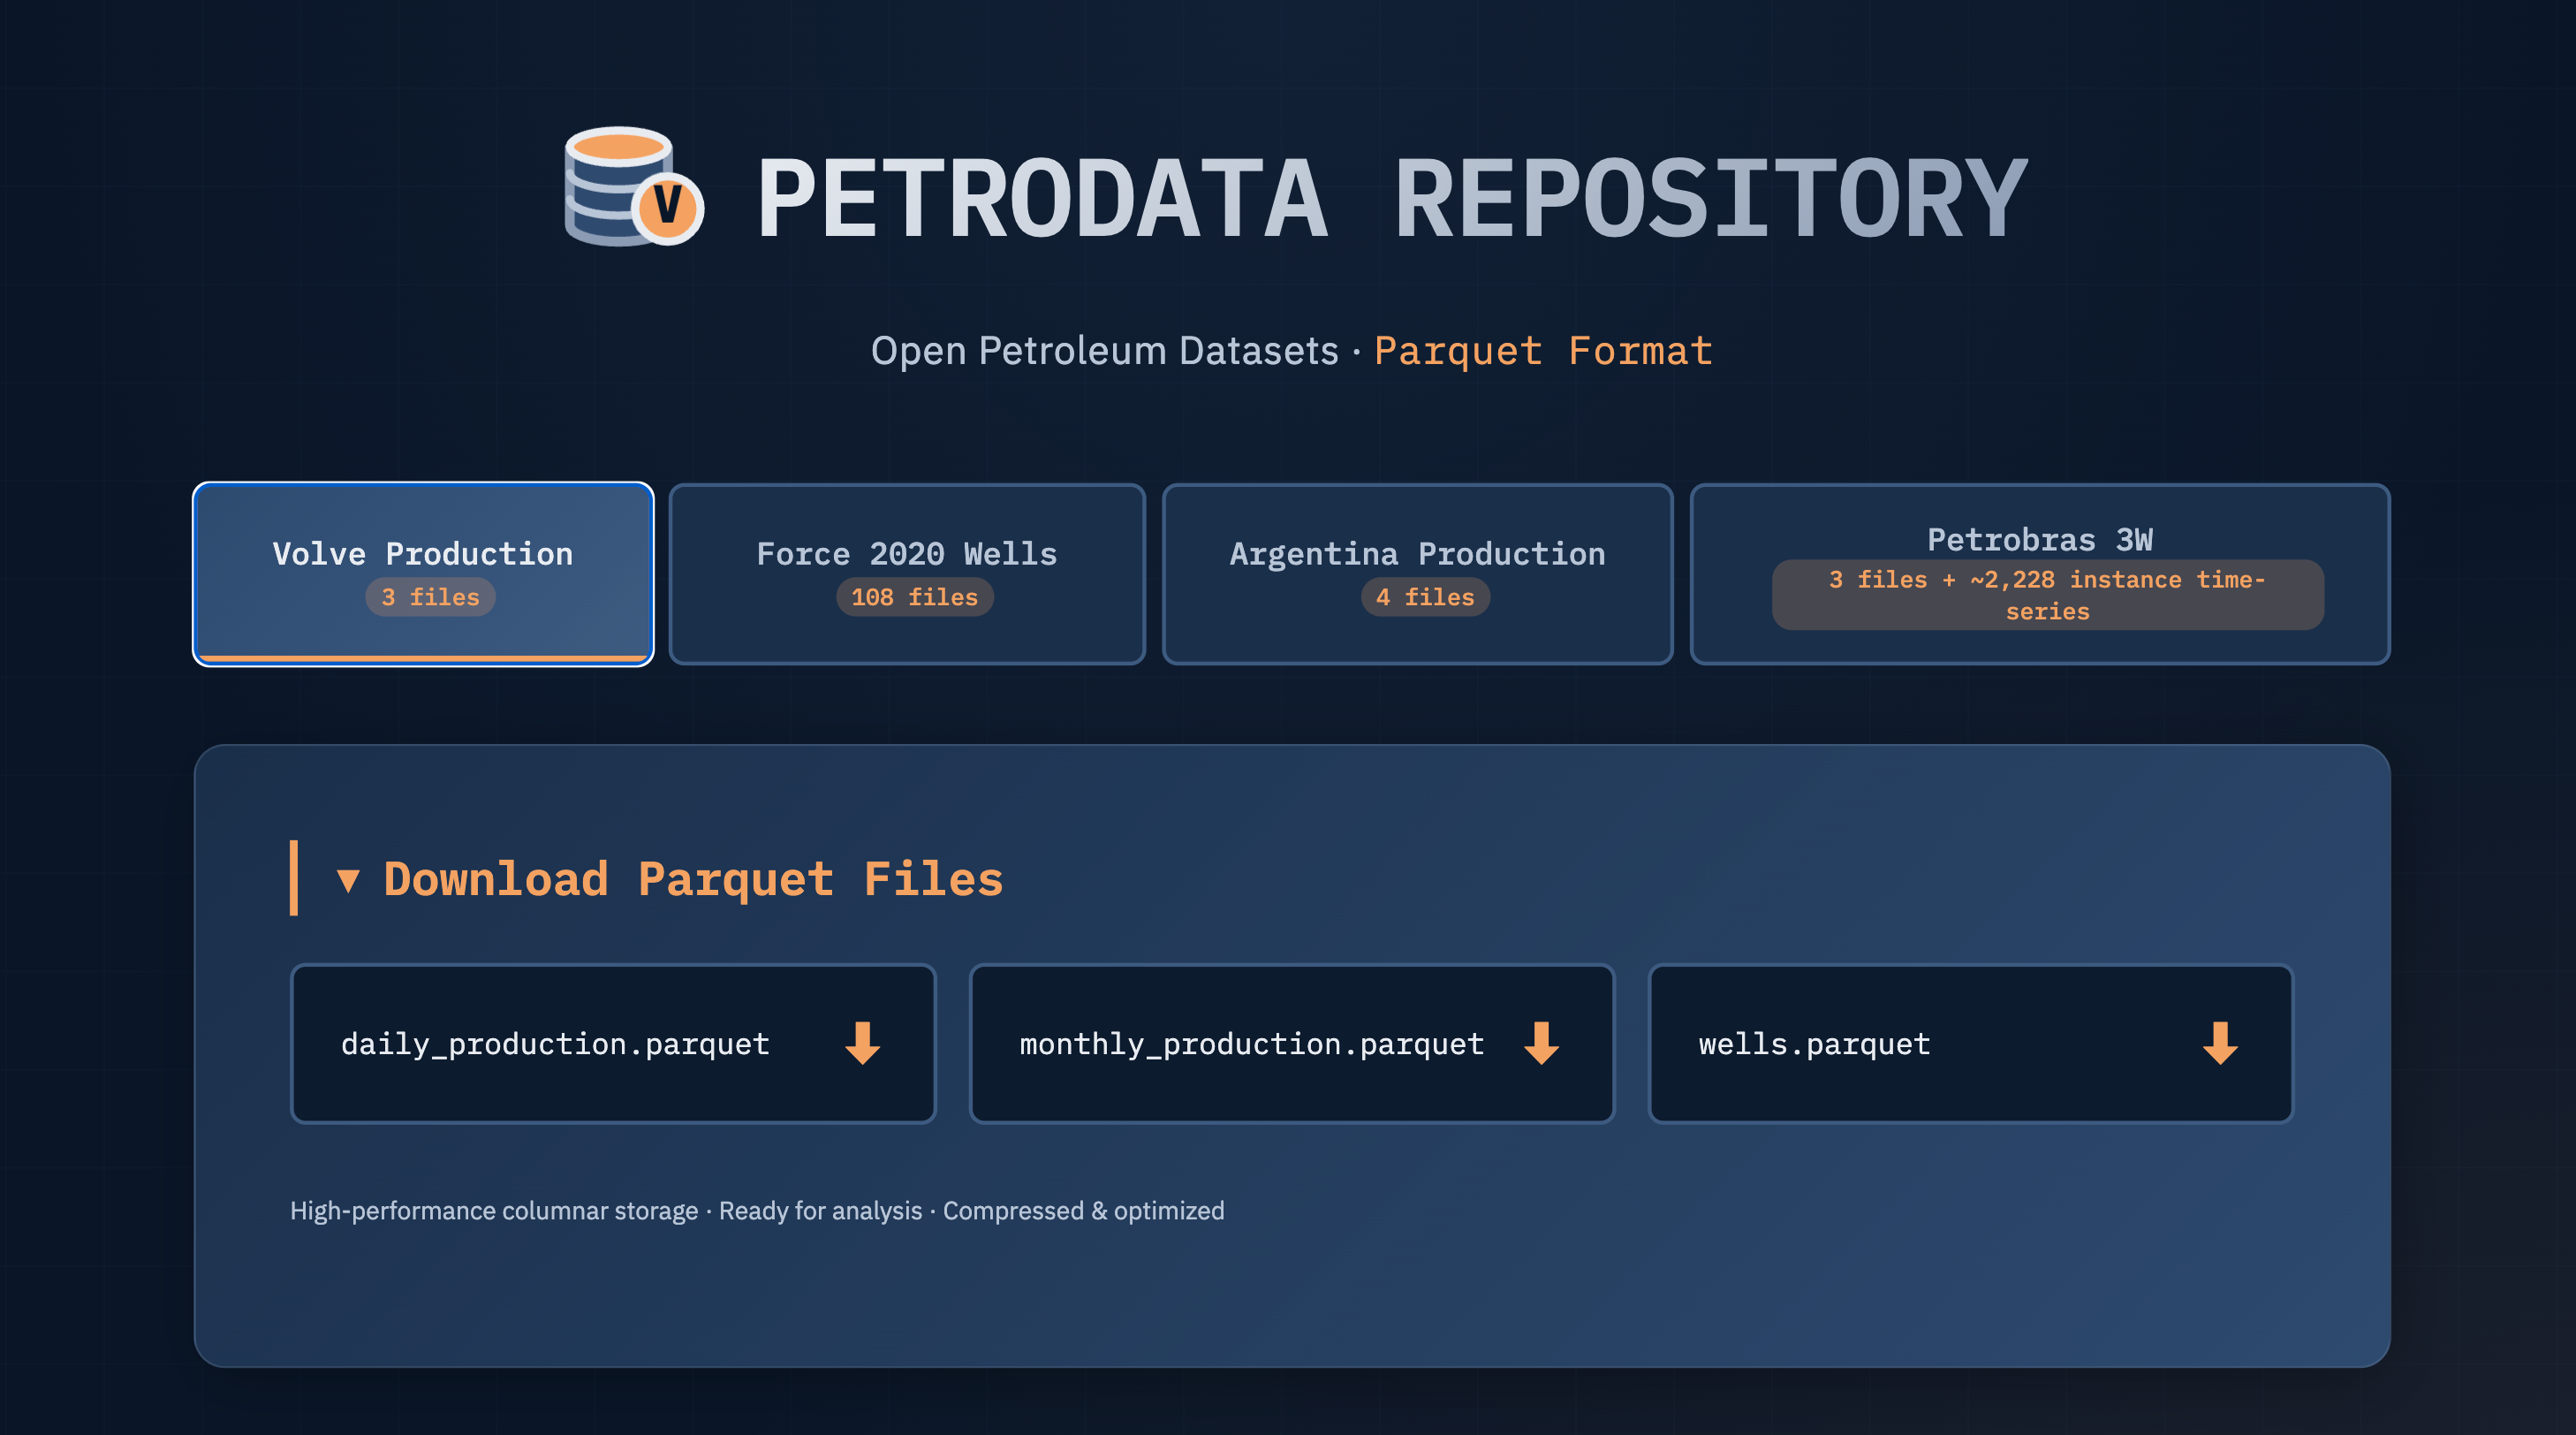This screenshot has width=2576, height=1435.
Task: Switch to the Petrobras 3W tab
Action: pos(2040,574)
